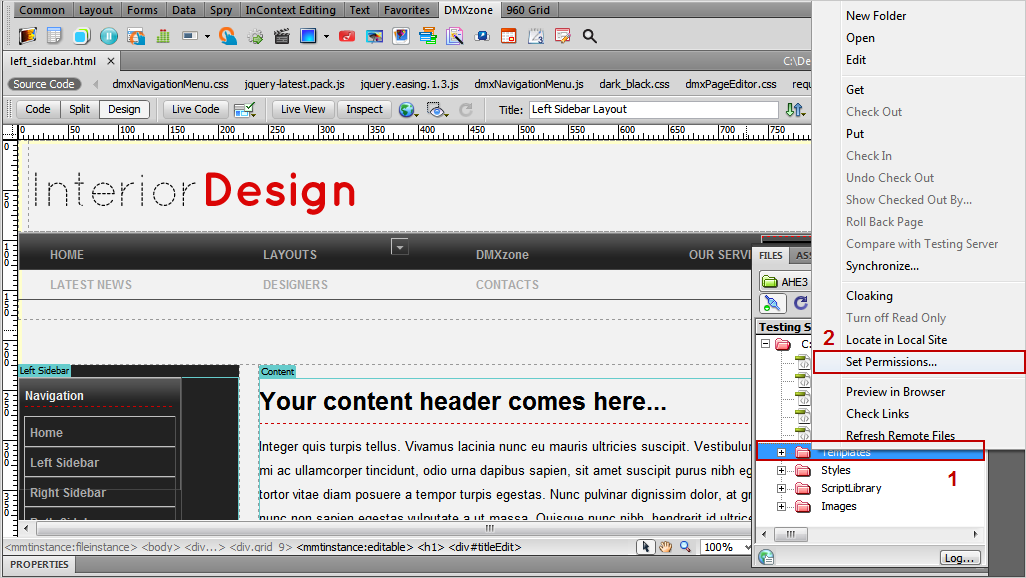Viewport: 1026px width, 578px height.
Task: Switch to Design view
Action: click(124, 109)
